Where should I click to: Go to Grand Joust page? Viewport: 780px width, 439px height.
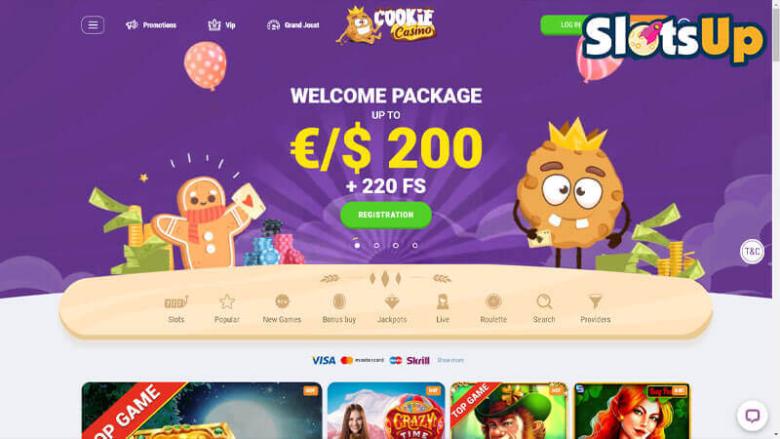coord(293,25)
